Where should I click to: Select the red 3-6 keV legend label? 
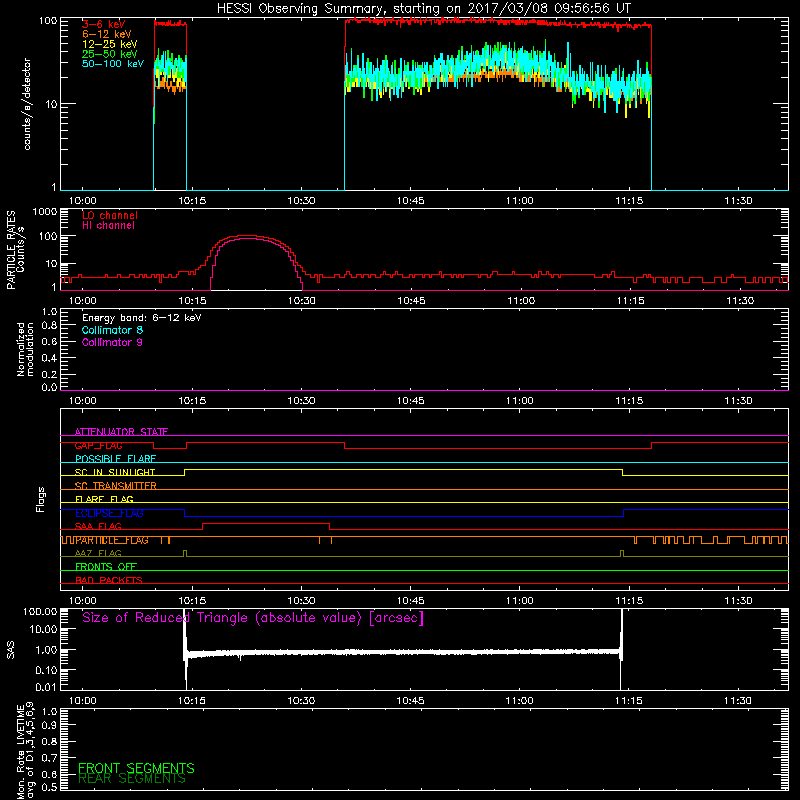click(104, 24)
